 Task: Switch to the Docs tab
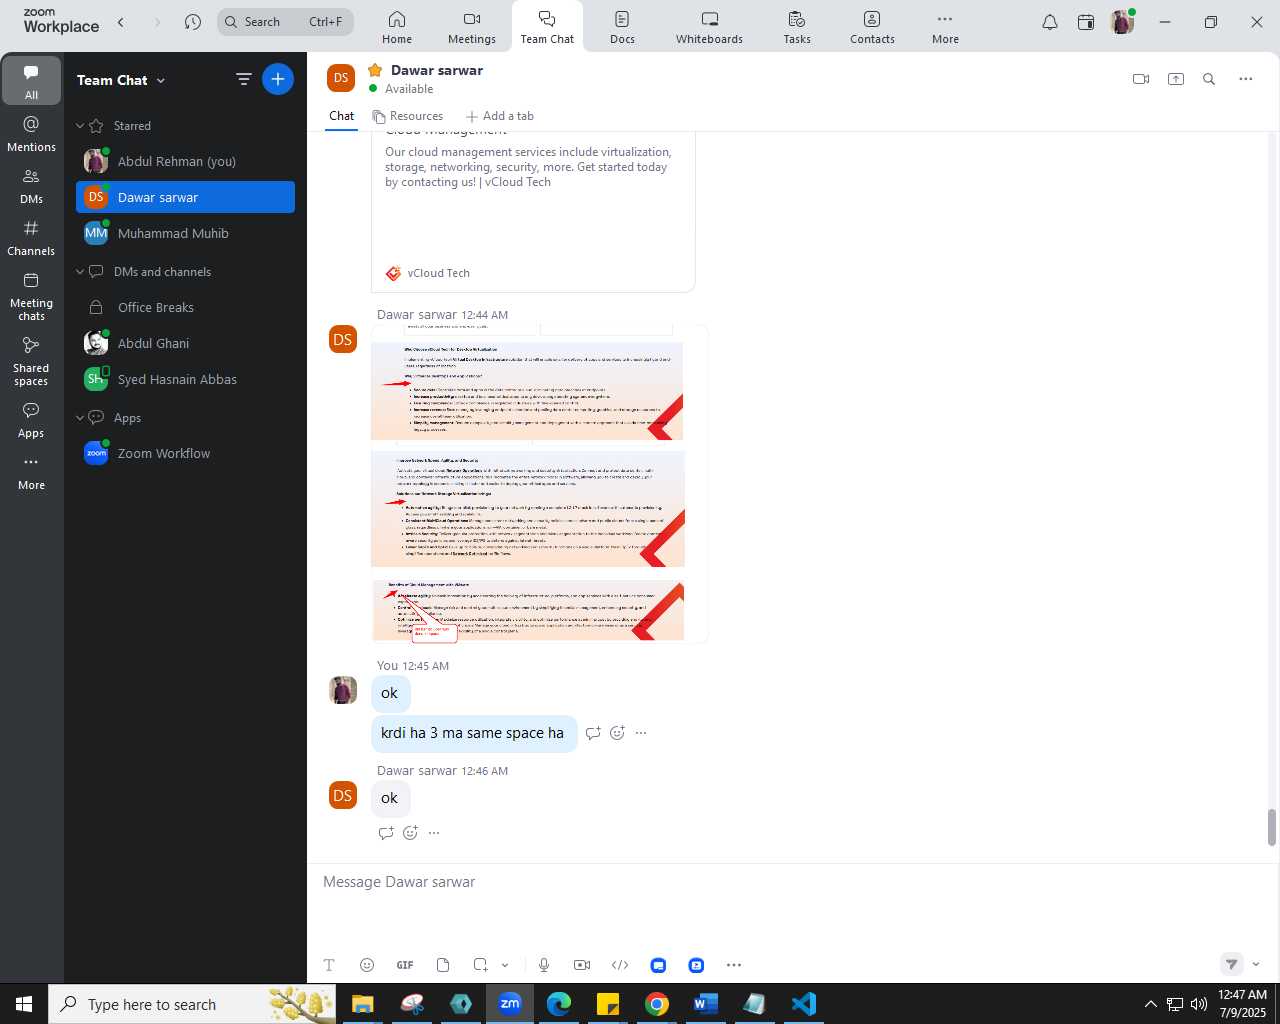(x=622, y=27)
